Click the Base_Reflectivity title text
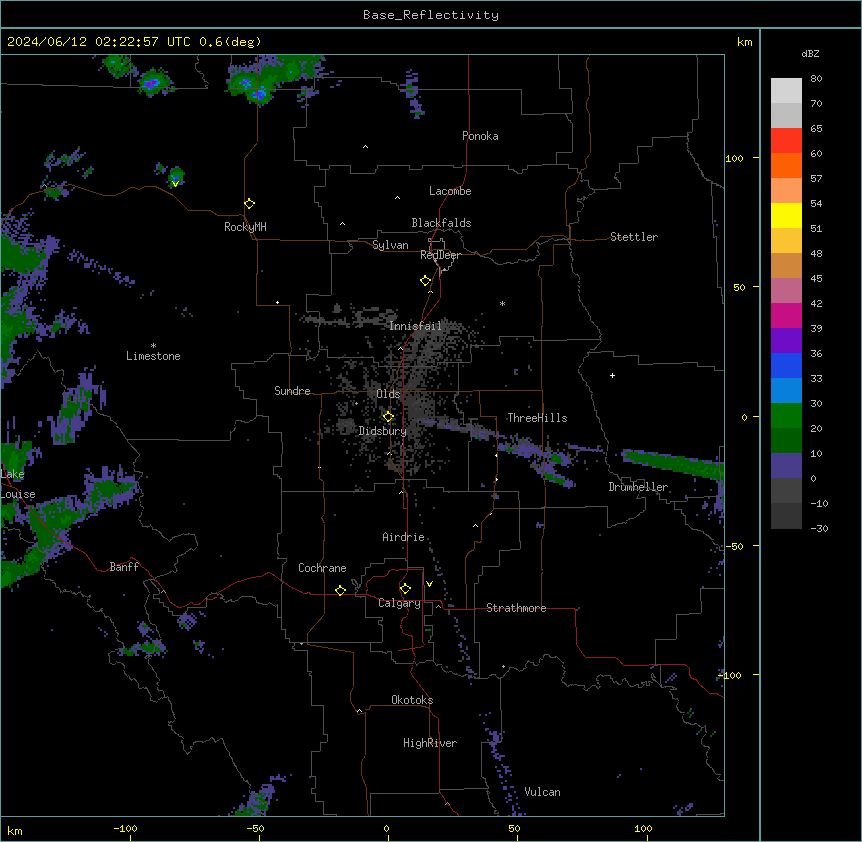 [x=431, y=15]
